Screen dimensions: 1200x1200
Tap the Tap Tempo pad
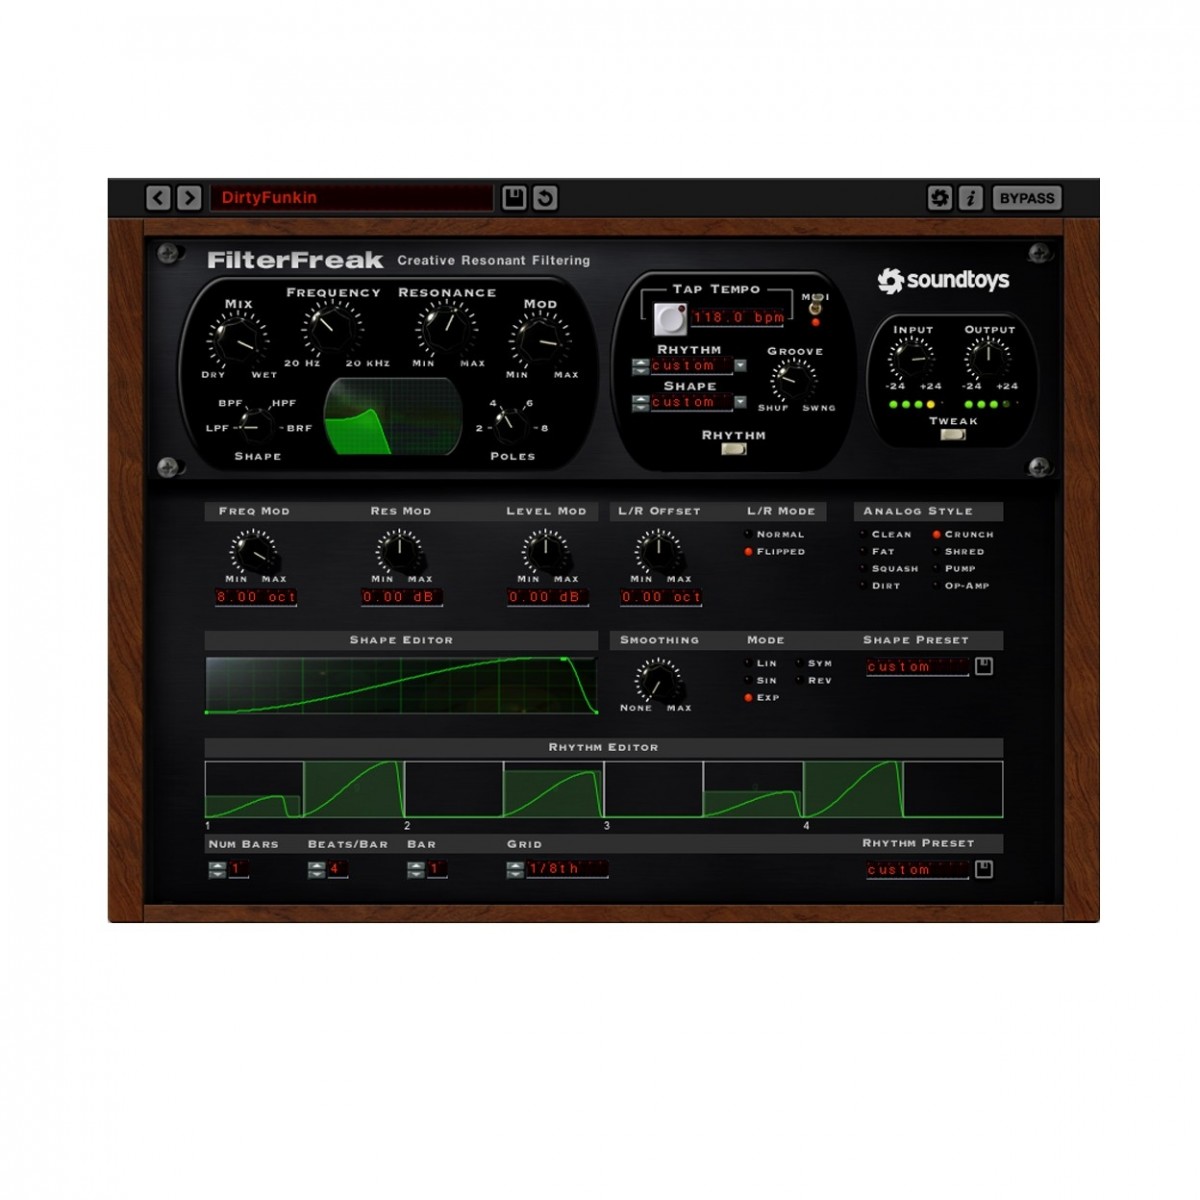point(670,319)
